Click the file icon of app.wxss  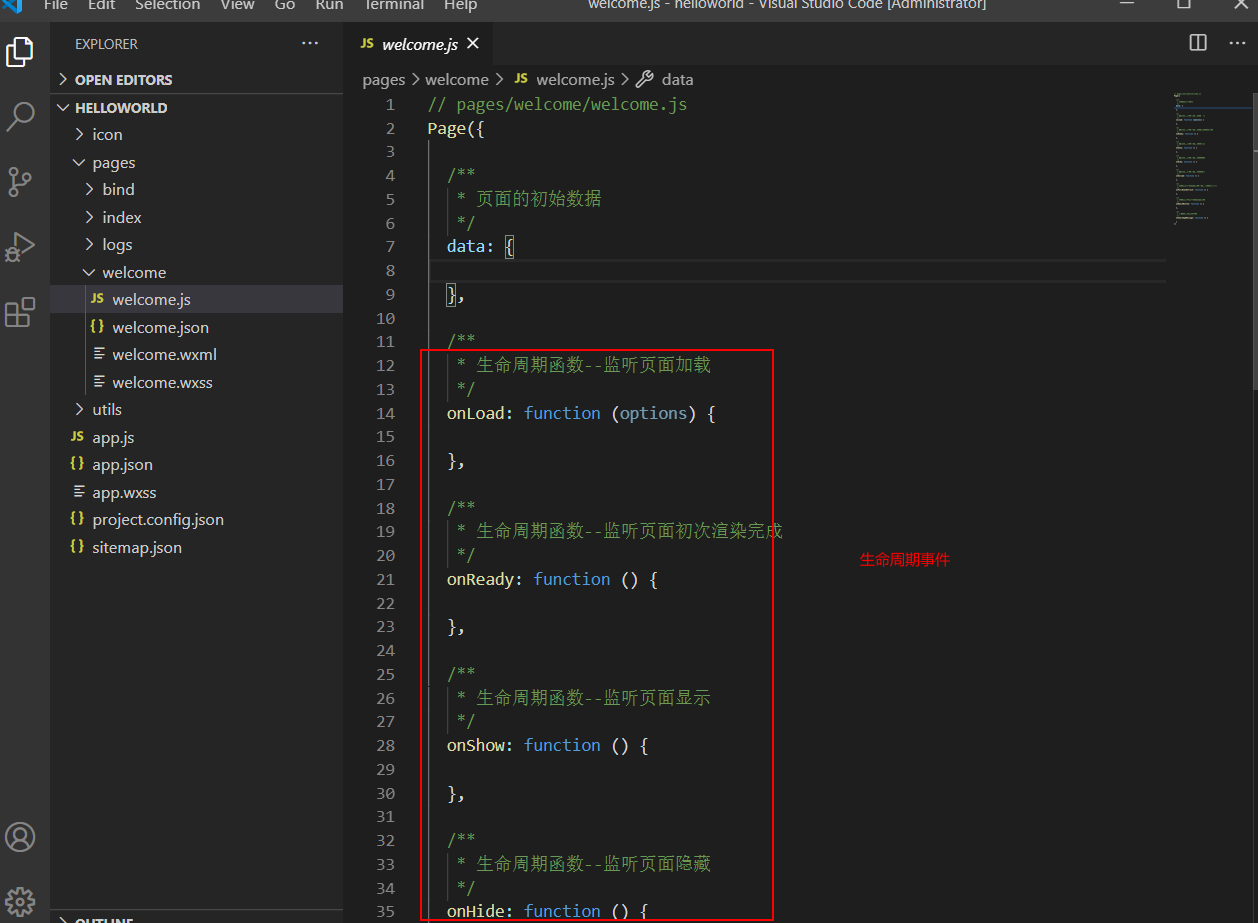coord(79,492)
